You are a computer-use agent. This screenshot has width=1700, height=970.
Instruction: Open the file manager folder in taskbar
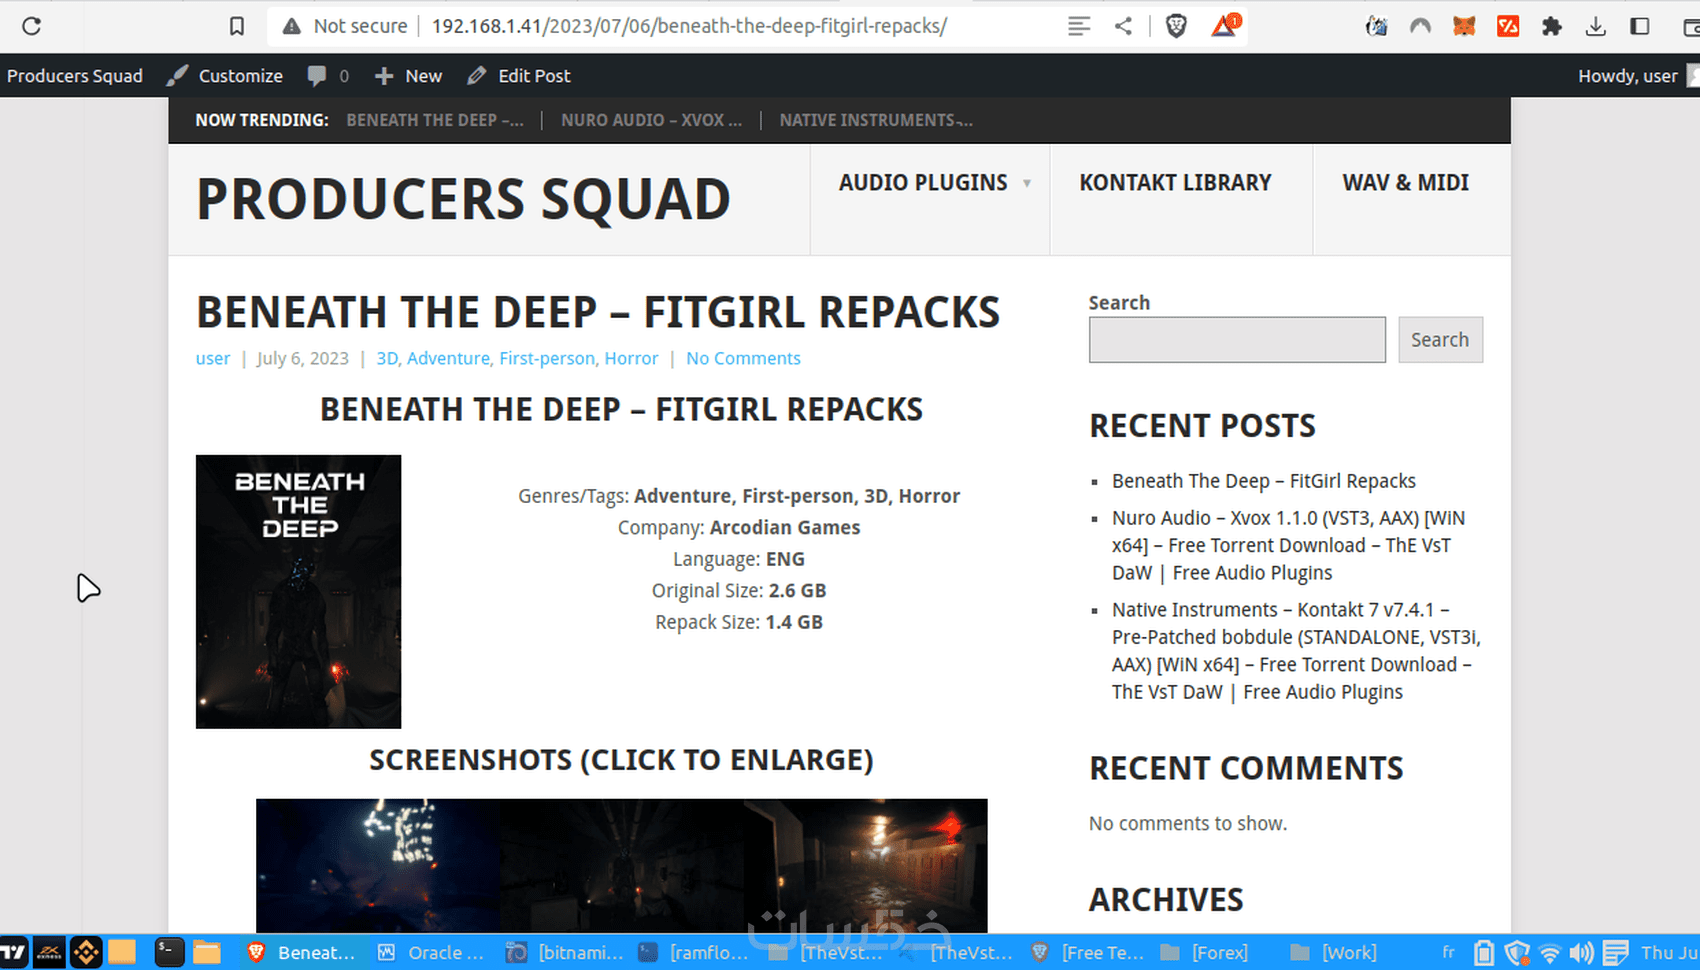[x=207, y=952]
